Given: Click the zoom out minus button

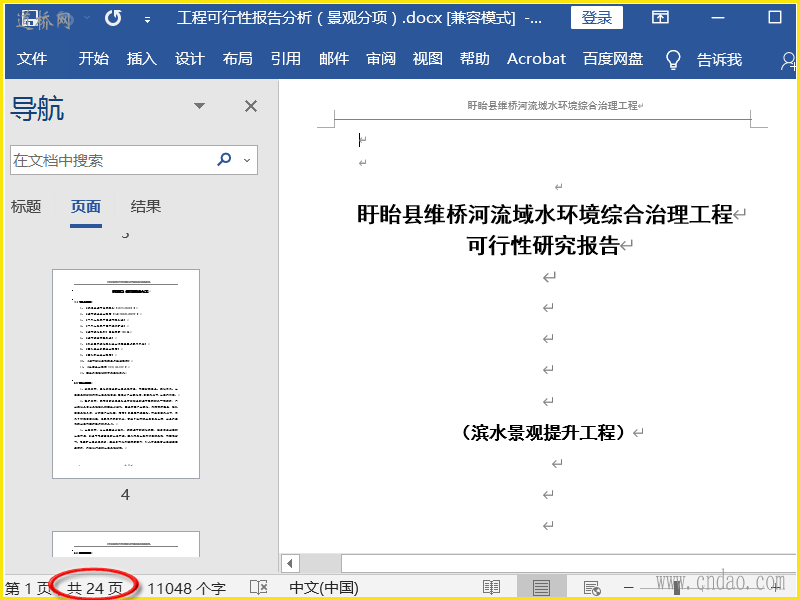Looking at the screenshot, I should 629,588.
